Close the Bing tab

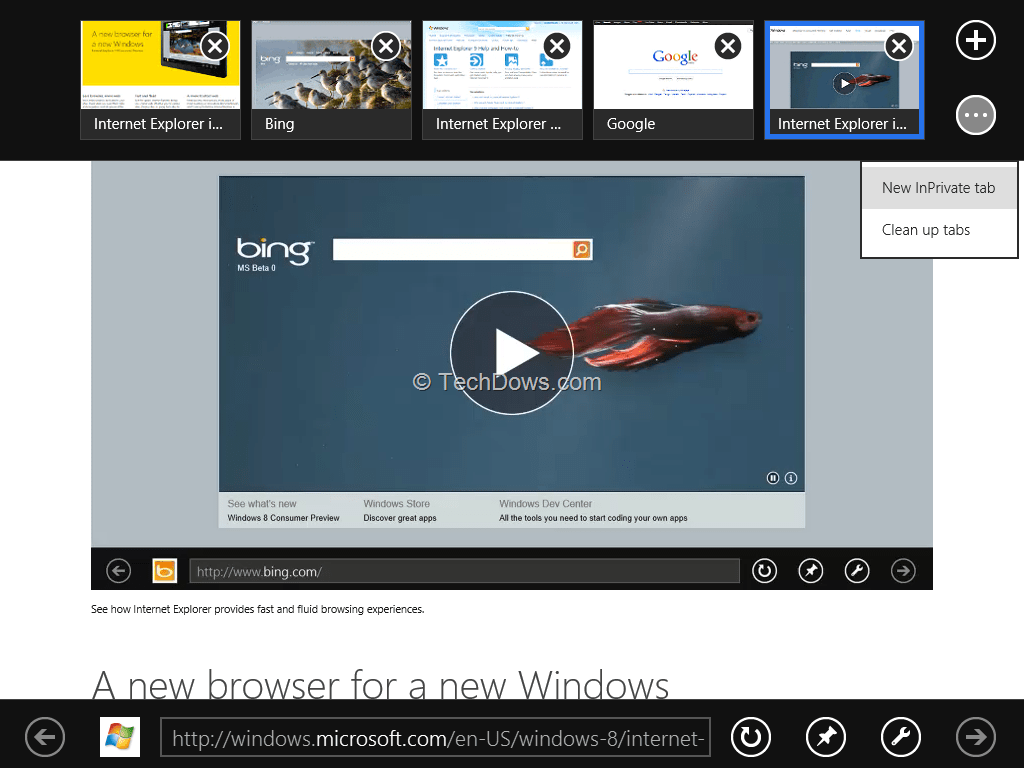[386, 46]
